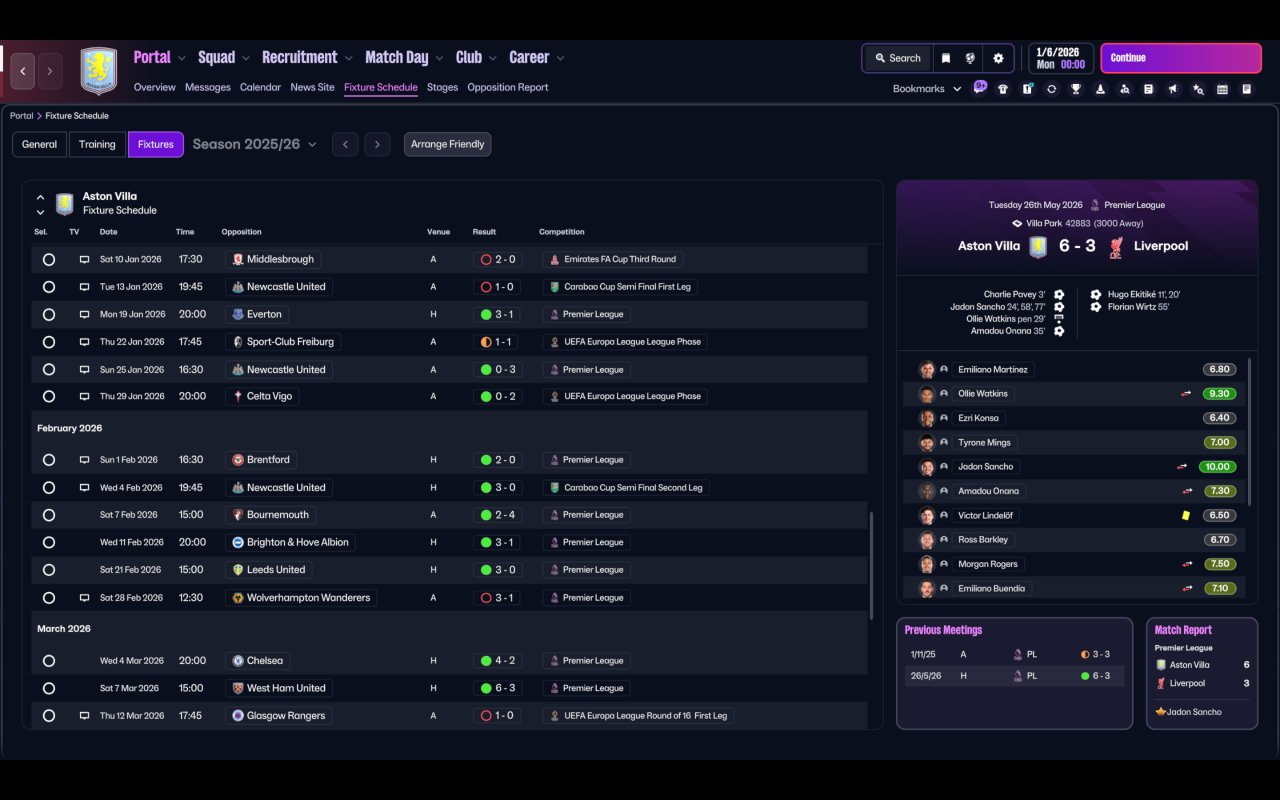Click the Arrange Friendly button
This screenshot has width=1280, height=800.
point(447,144)
